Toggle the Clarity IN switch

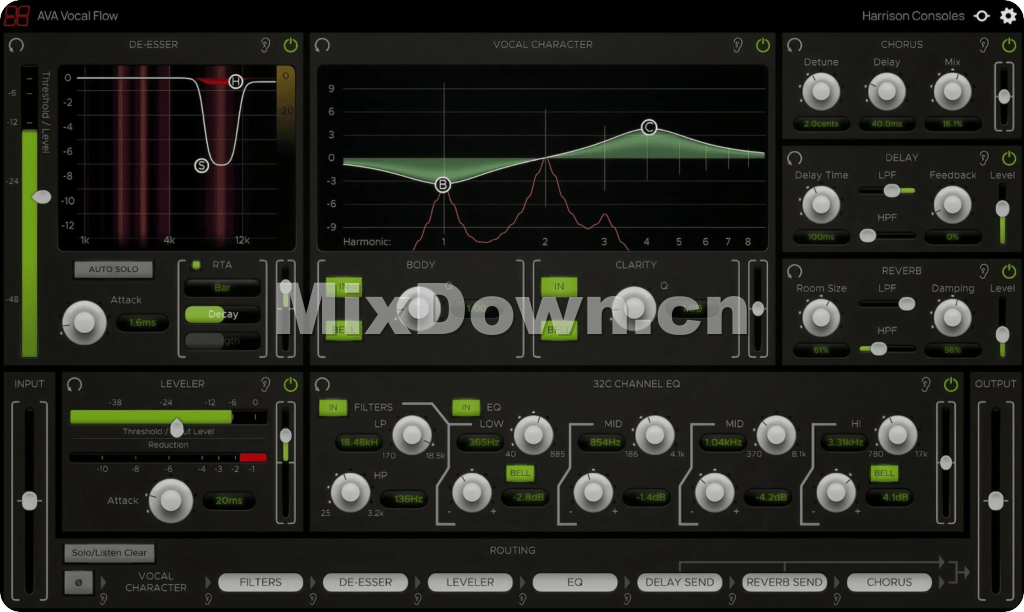[559, 286]
